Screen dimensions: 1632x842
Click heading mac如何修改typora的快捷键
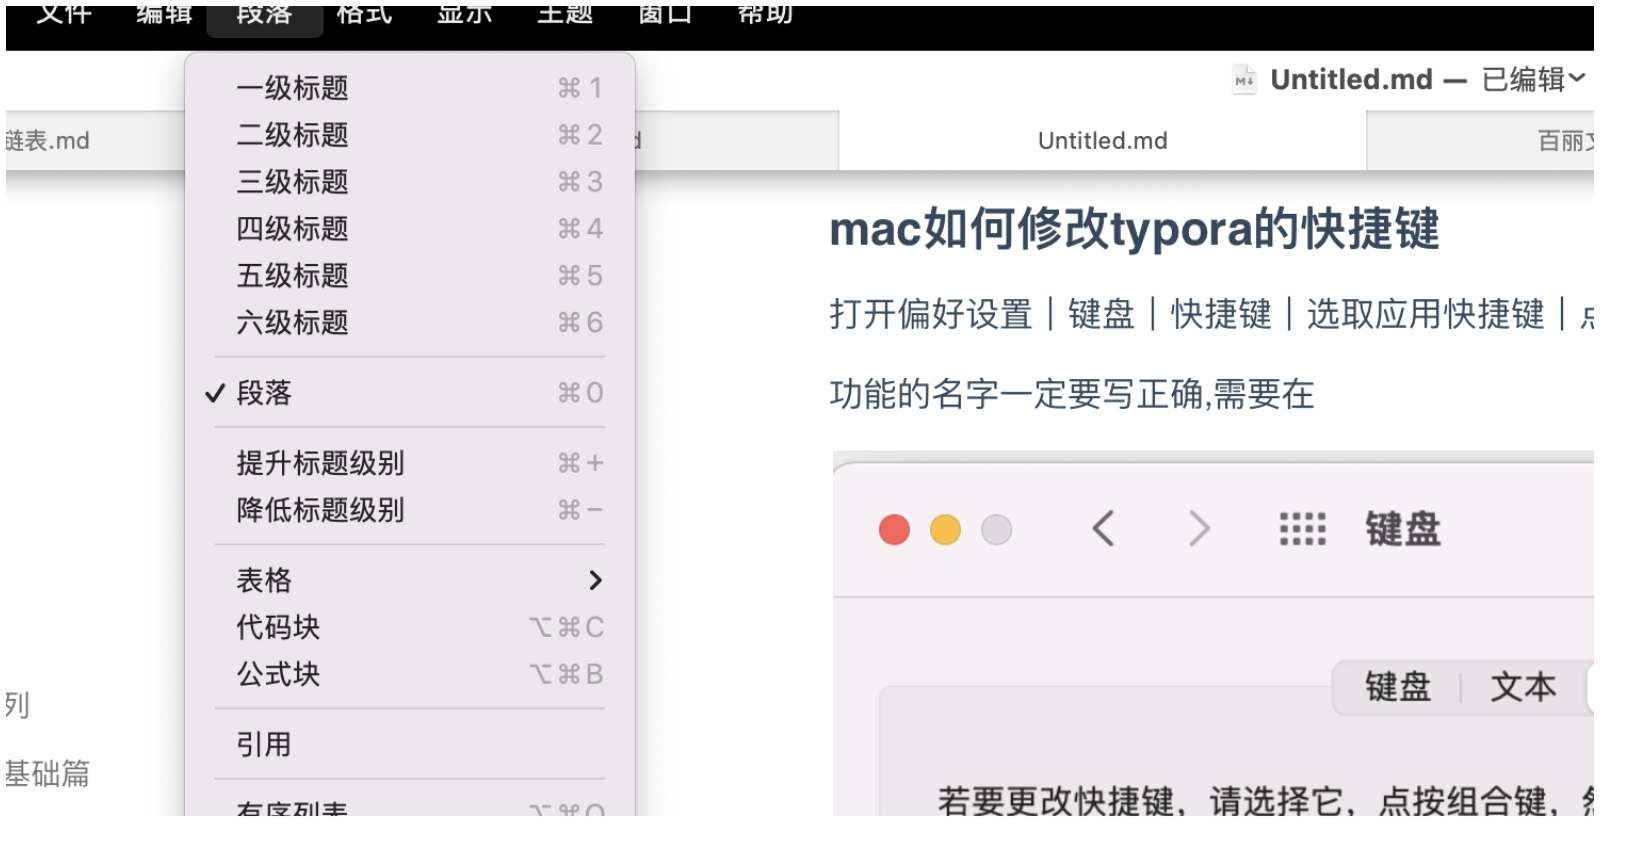coord(1135,229)
